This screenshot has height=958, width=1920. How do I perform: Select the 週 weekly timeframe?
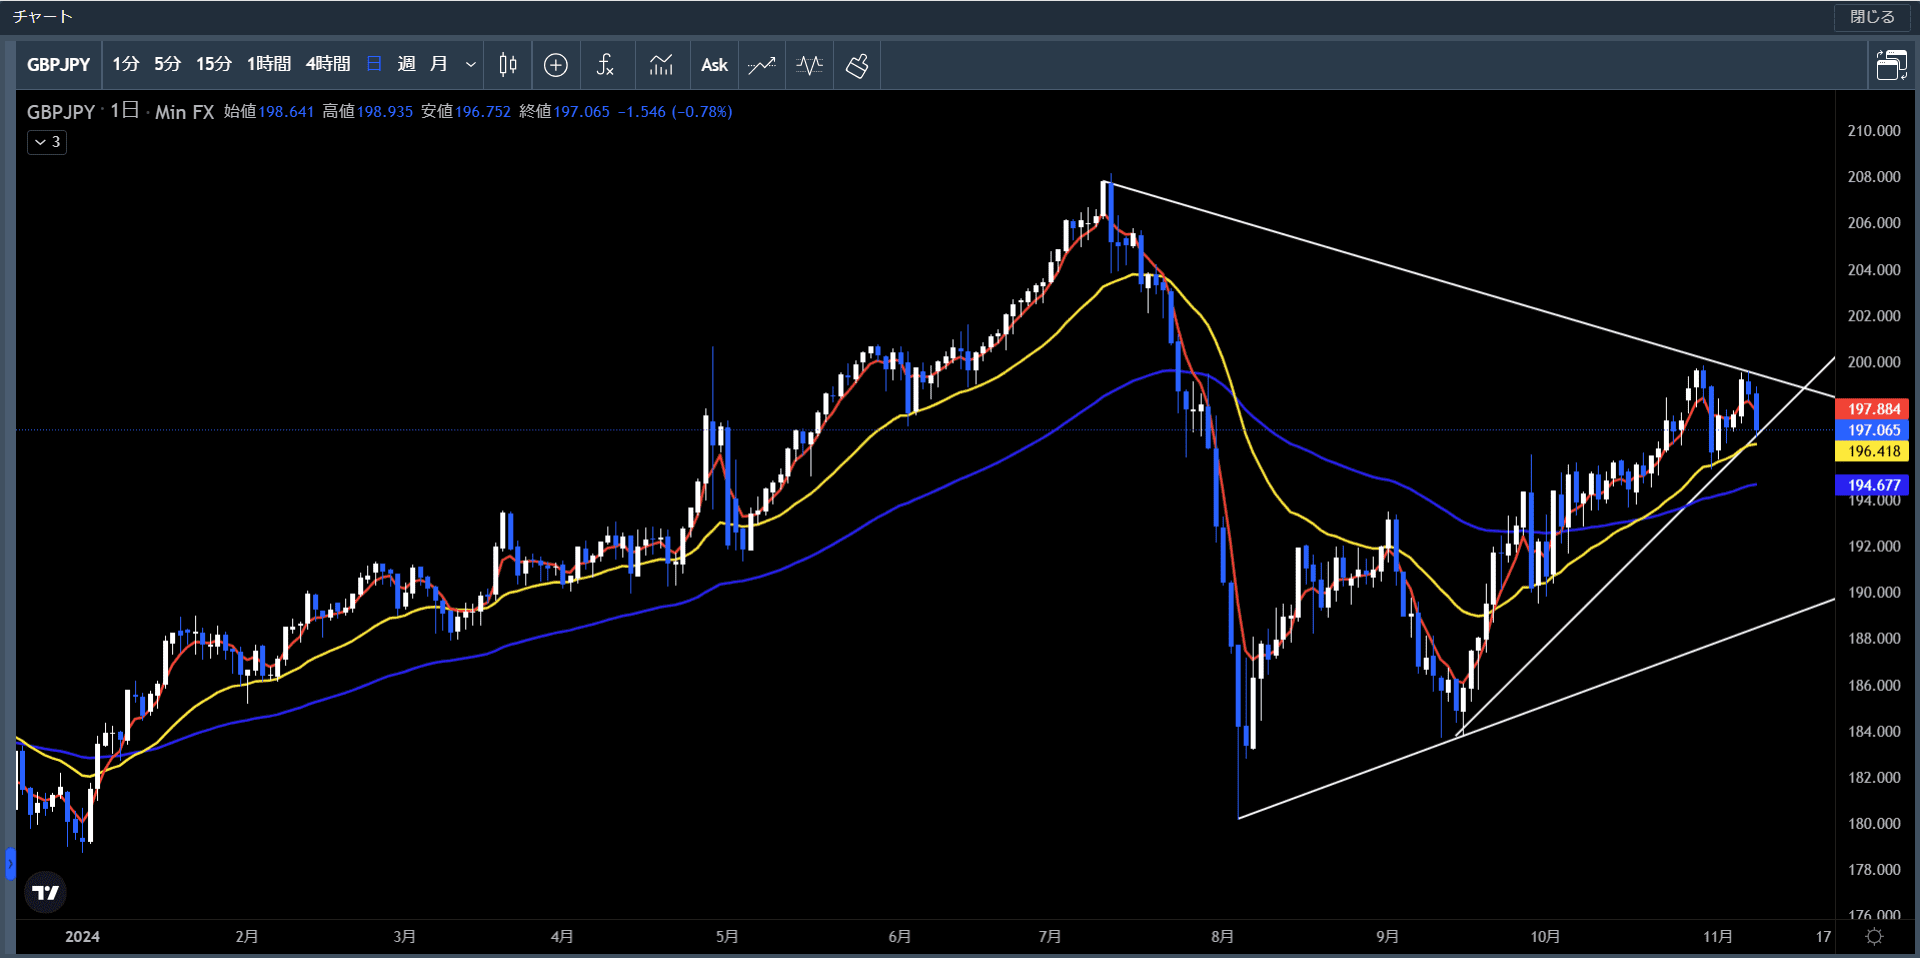406,64
